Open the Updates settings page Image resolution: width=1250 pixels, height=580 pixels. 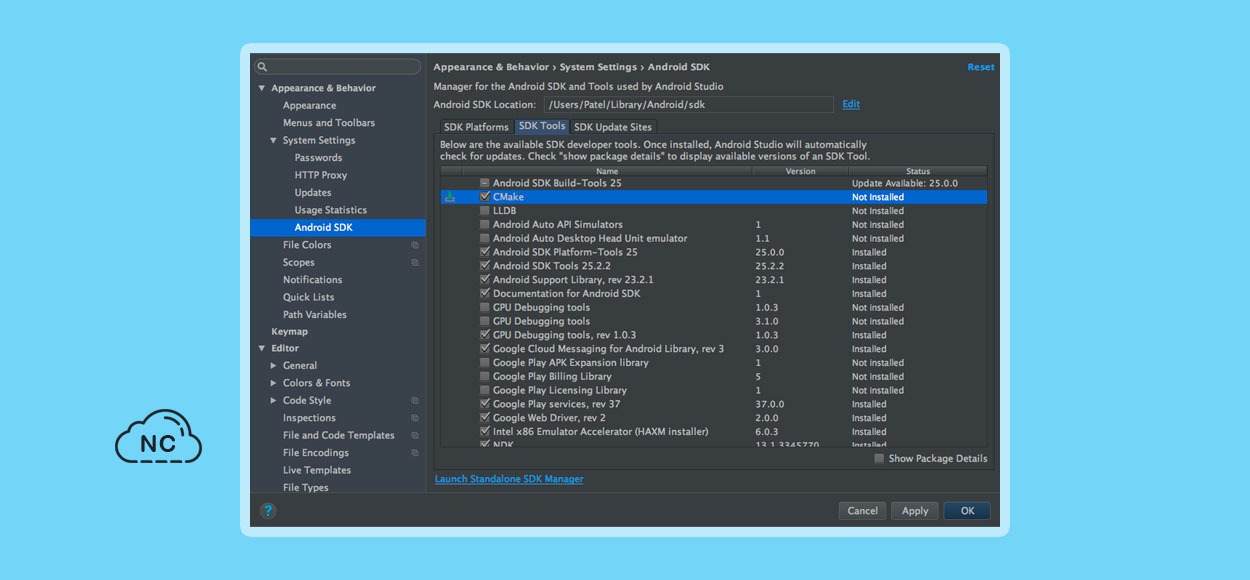click(313, 193)
